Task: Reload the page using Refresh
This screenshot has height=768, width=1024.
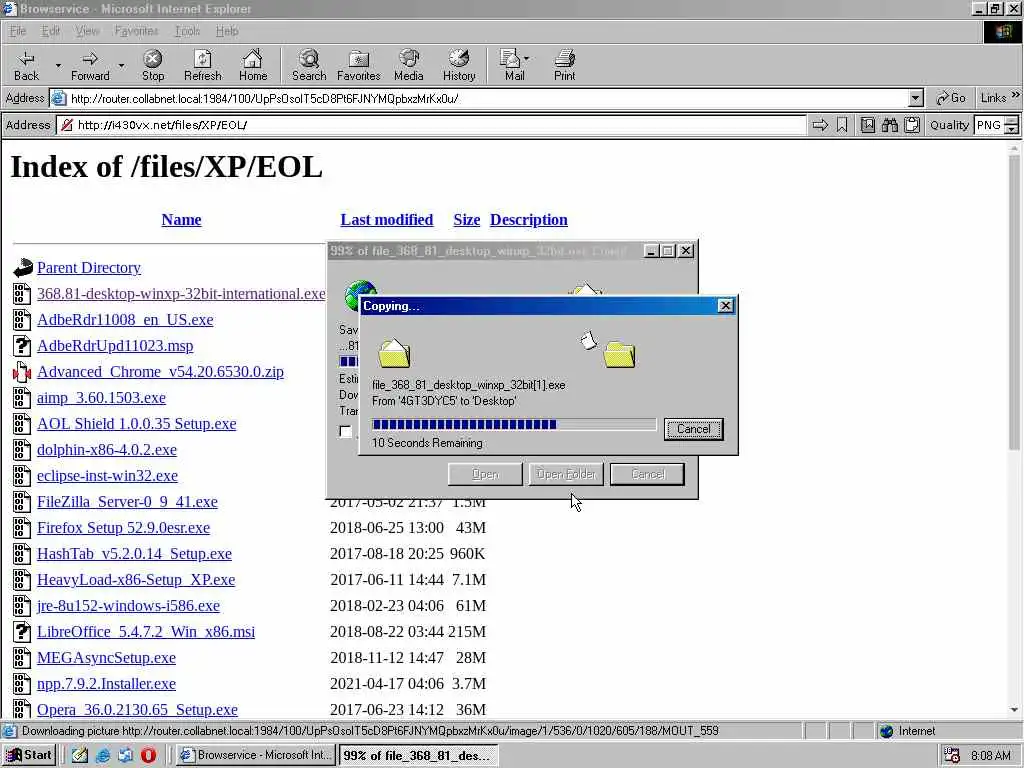Action: coord(202,65)
